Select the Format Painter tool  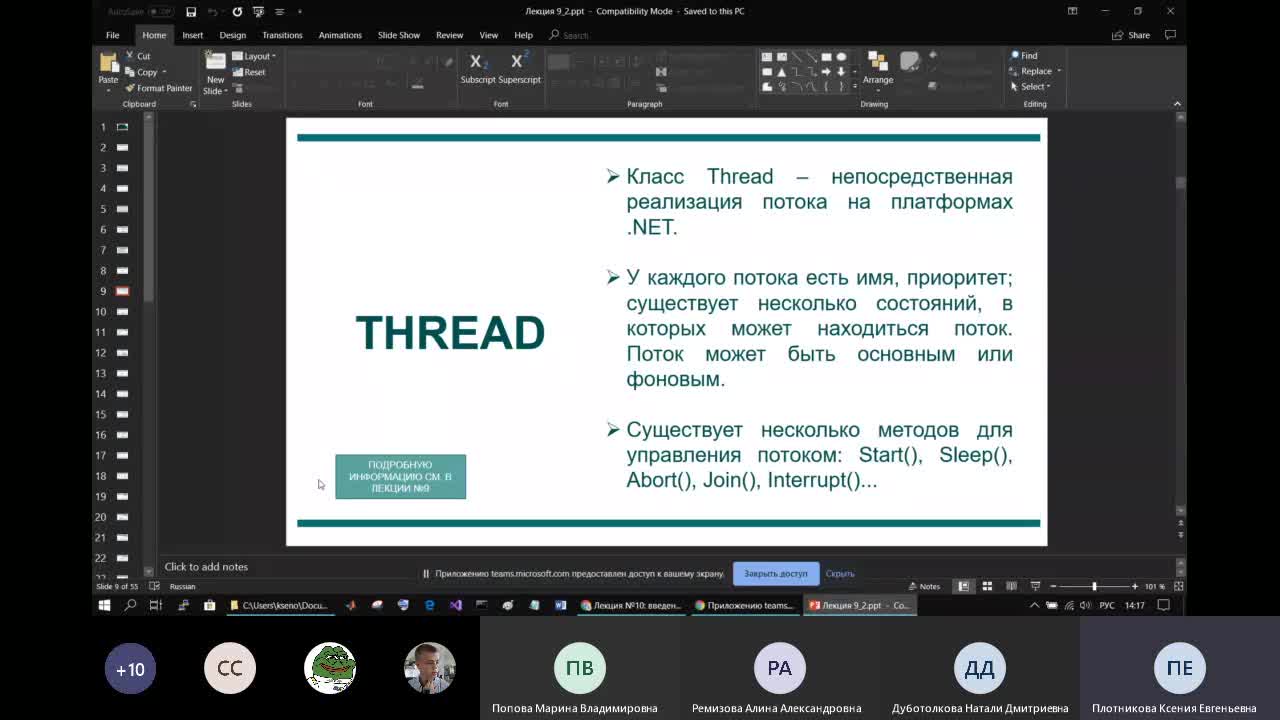coord(159,88)
